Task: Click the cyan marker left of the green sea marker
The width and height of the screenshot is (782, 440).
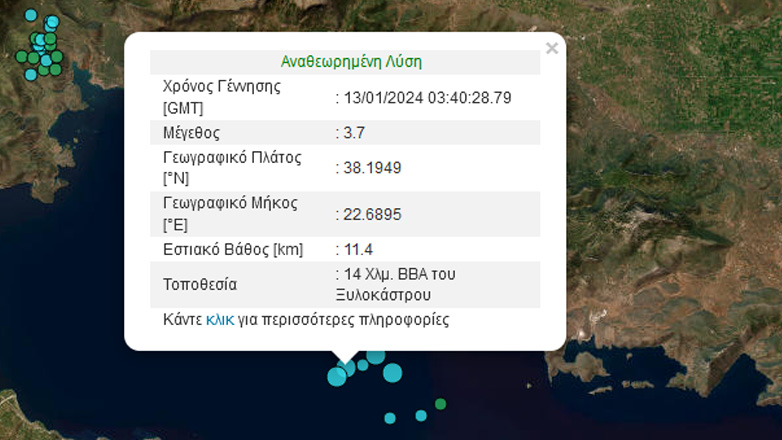Action: coord(421,415)
